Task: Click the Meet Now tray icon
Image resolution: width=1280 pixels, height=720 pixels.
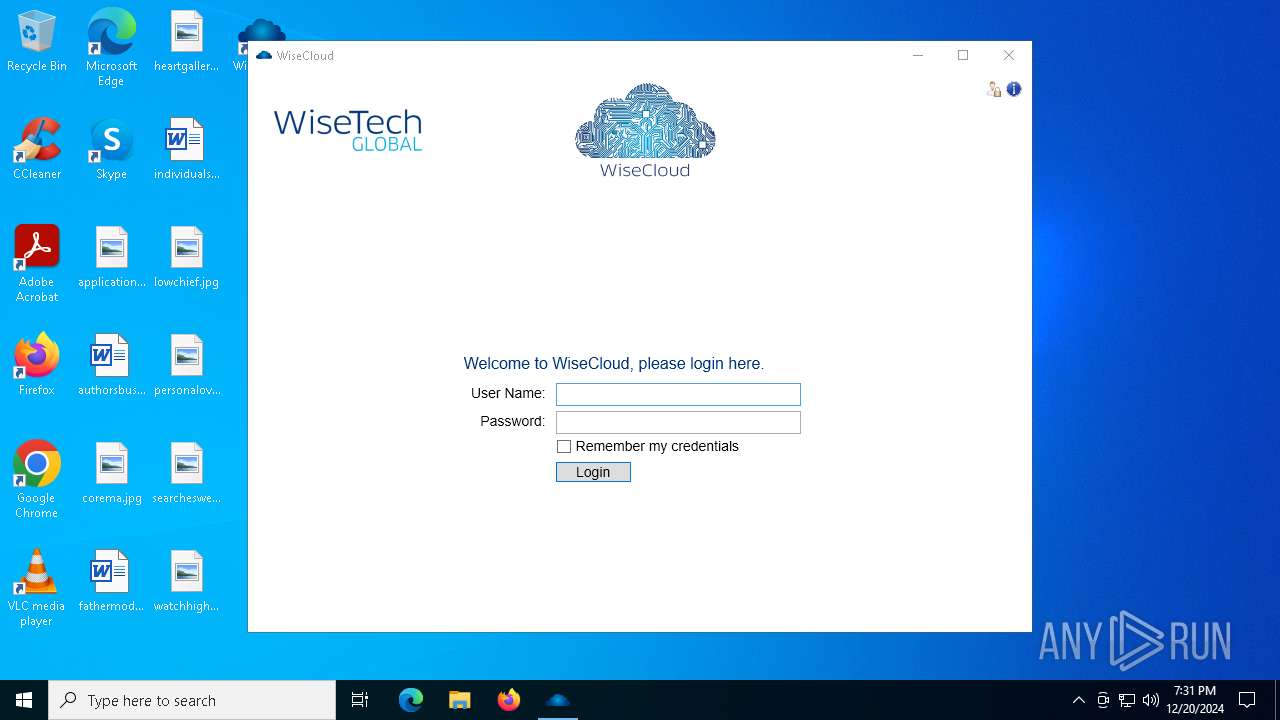Action: (1103, 700)
